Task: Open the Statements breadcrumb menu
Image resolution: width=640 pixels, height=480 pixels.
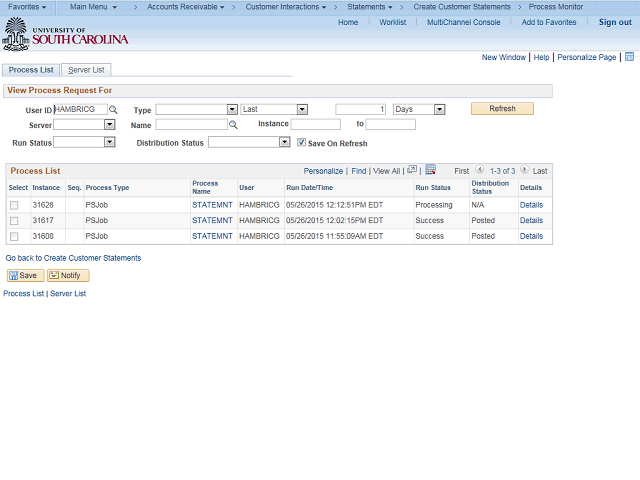Action: click(370, 7)
